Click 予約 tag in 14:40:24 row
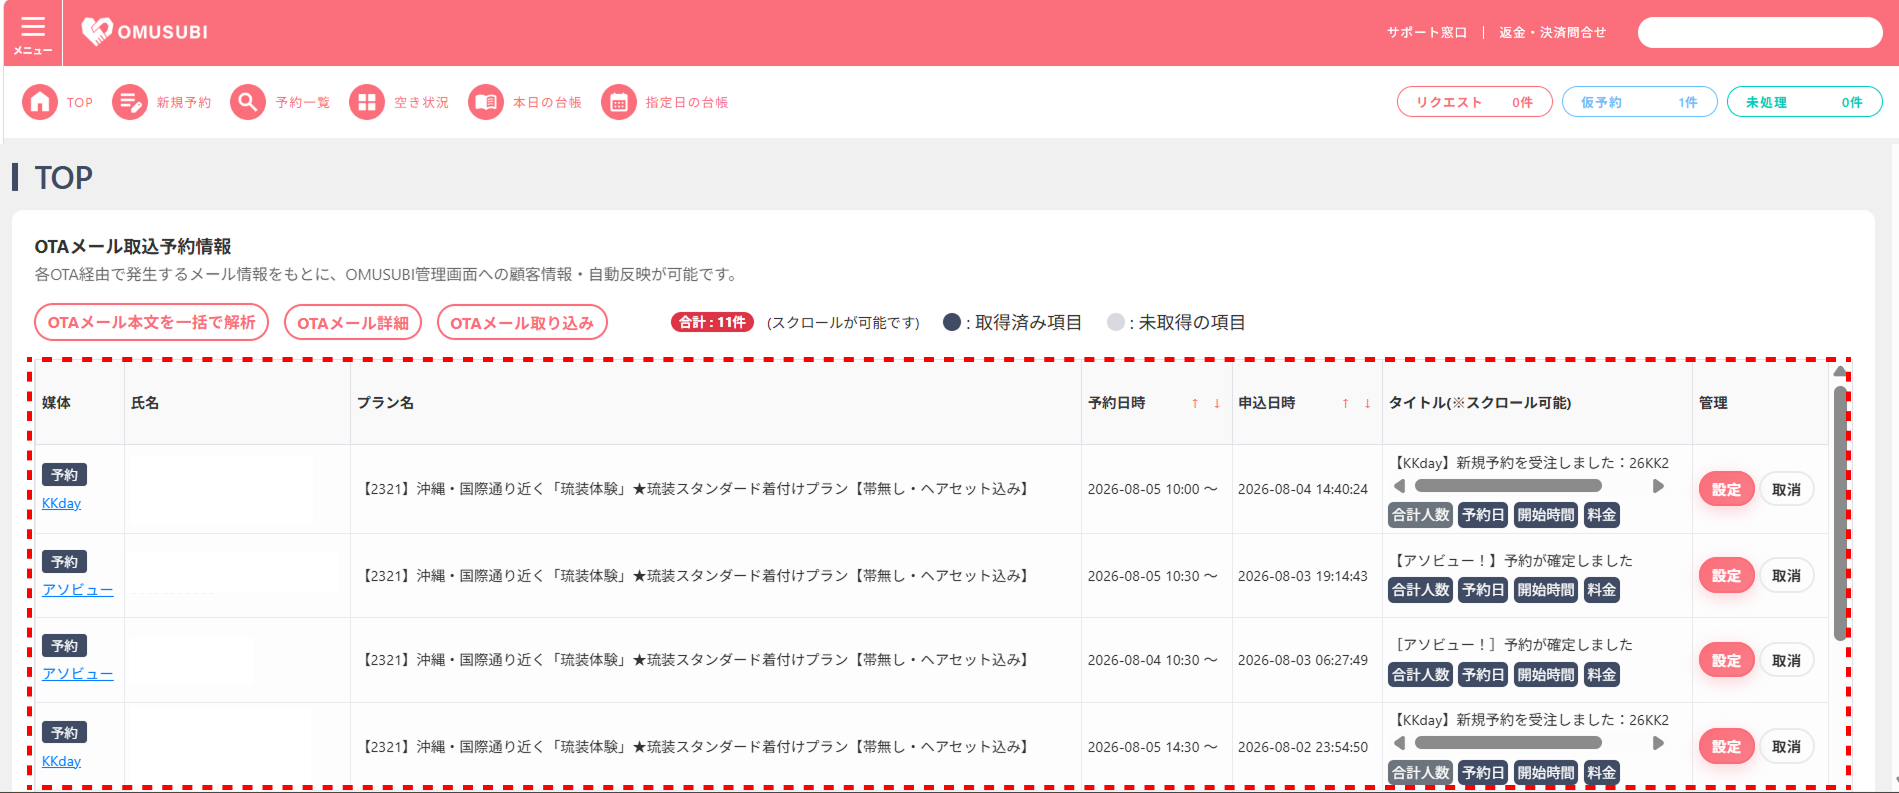Viewport: 1899px width, 793px height. tap(64, 475)
